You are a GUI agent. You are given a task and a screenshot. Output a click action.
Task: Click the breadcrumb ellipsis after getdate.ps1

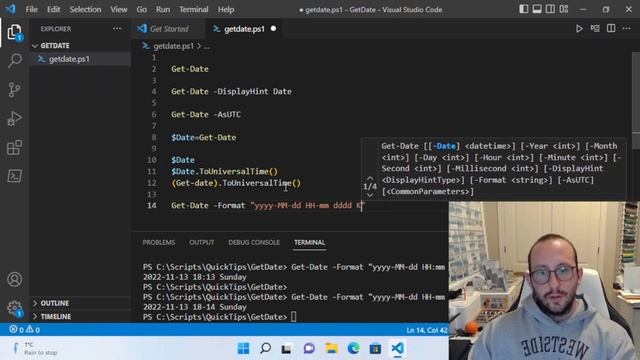click(207, 46)
